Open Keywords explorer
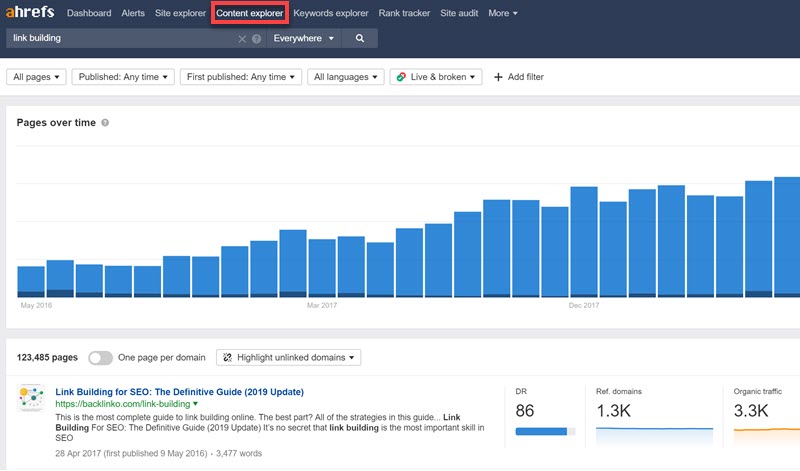The height and width of the screenshot is (471, 800). point(331,13)
